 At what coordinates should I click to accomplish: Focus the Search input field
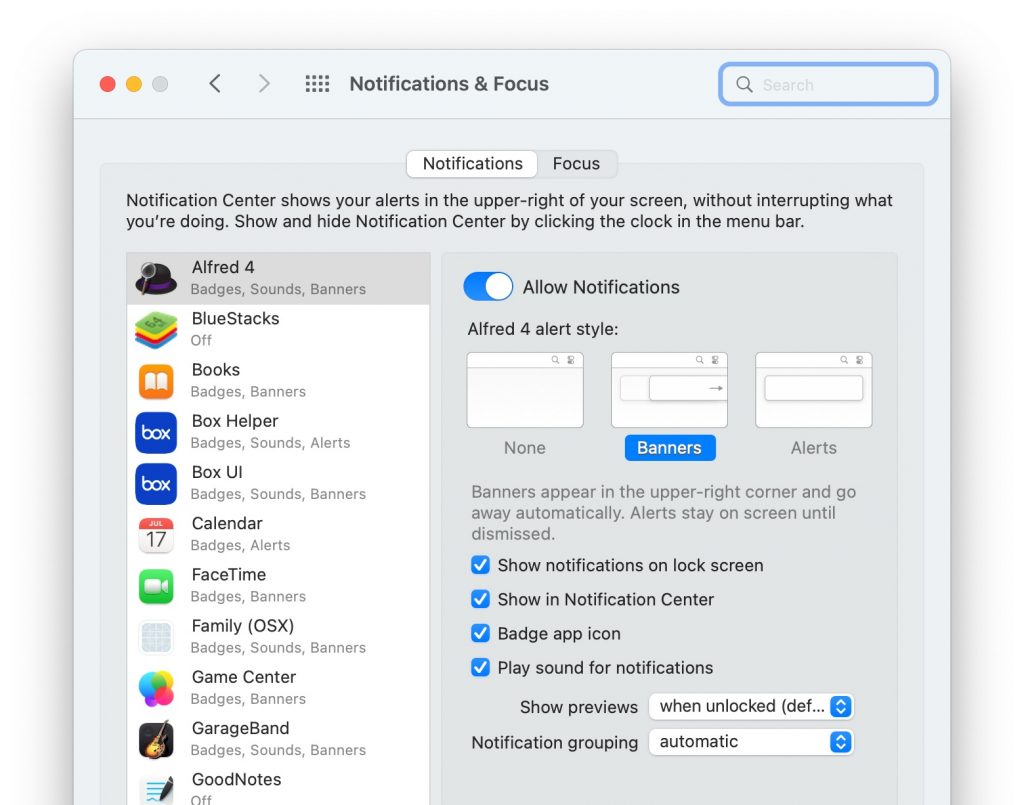click(828, 84)
